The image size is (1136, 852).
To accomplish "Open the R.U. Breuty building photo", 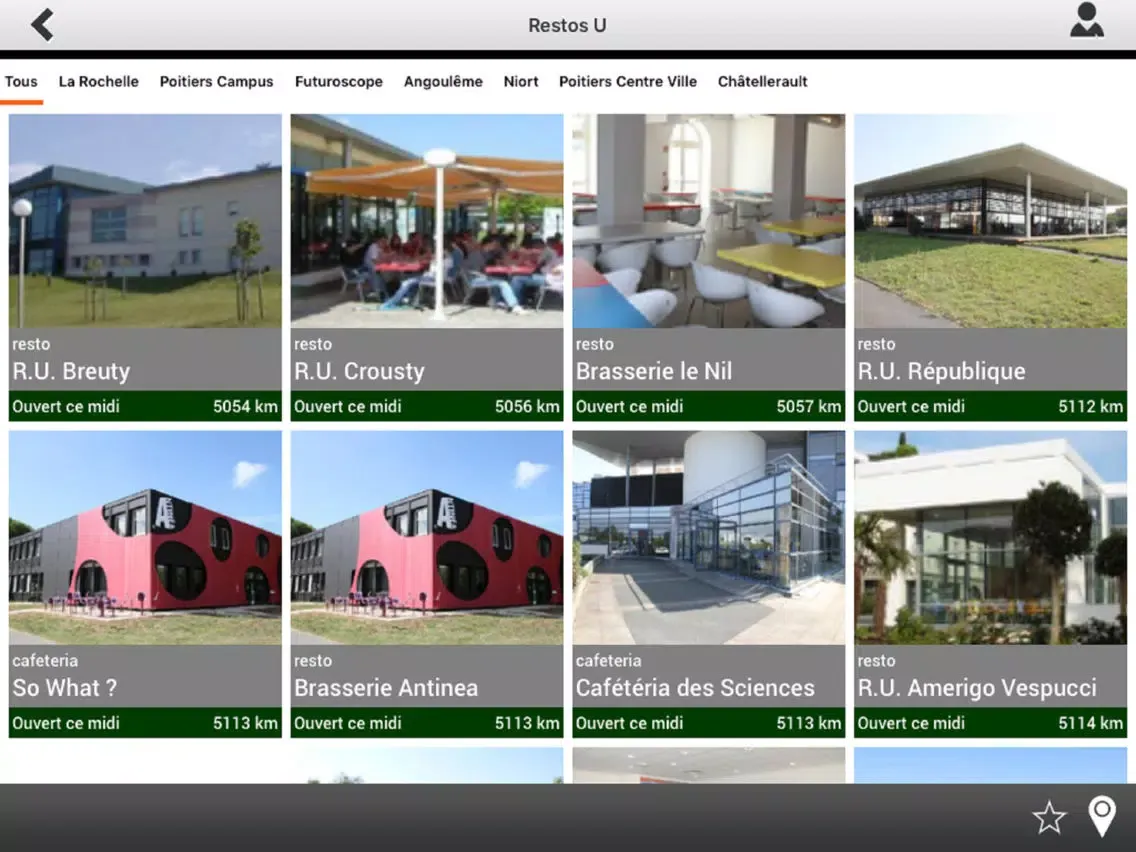I will pos(145,221).
